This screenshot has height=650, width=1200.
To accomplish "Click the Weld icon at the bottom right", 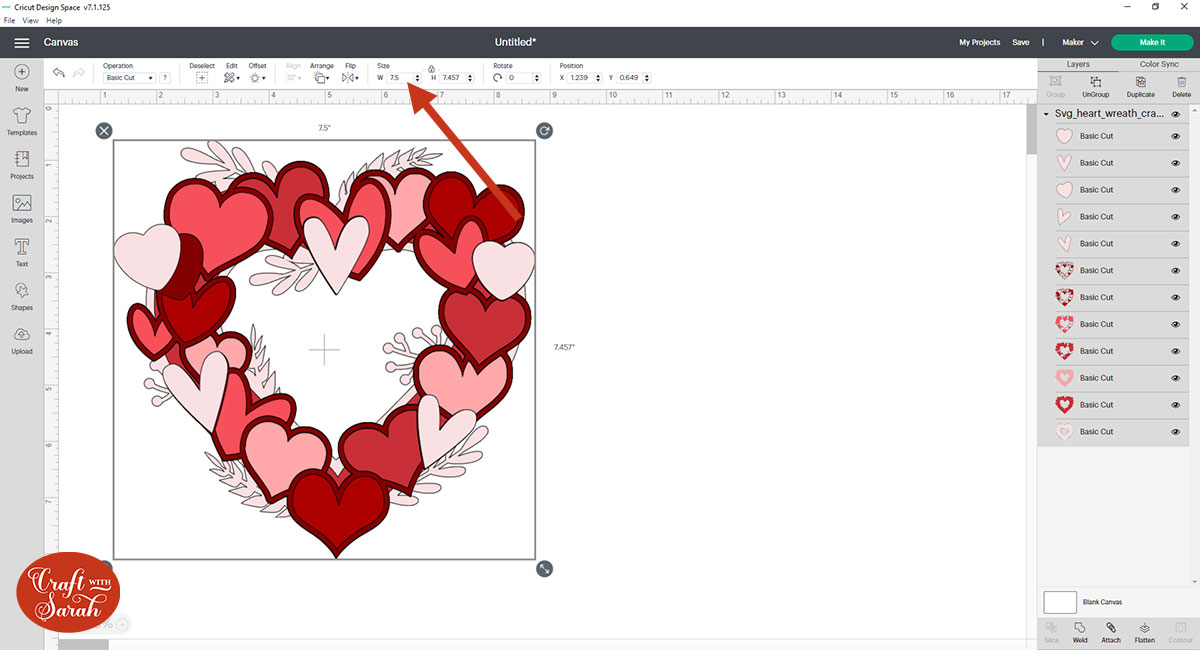I will point(1080,630).
